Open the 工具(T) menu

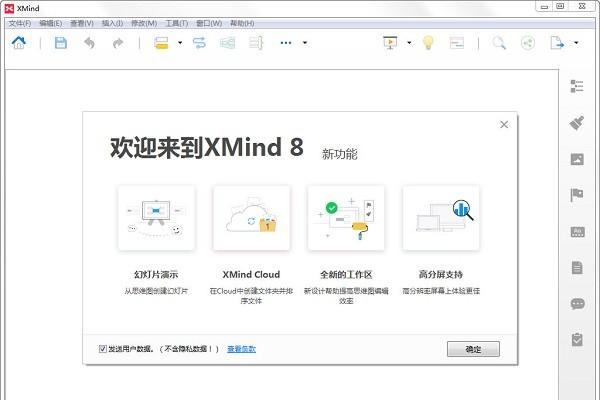[x=176, y=23]
